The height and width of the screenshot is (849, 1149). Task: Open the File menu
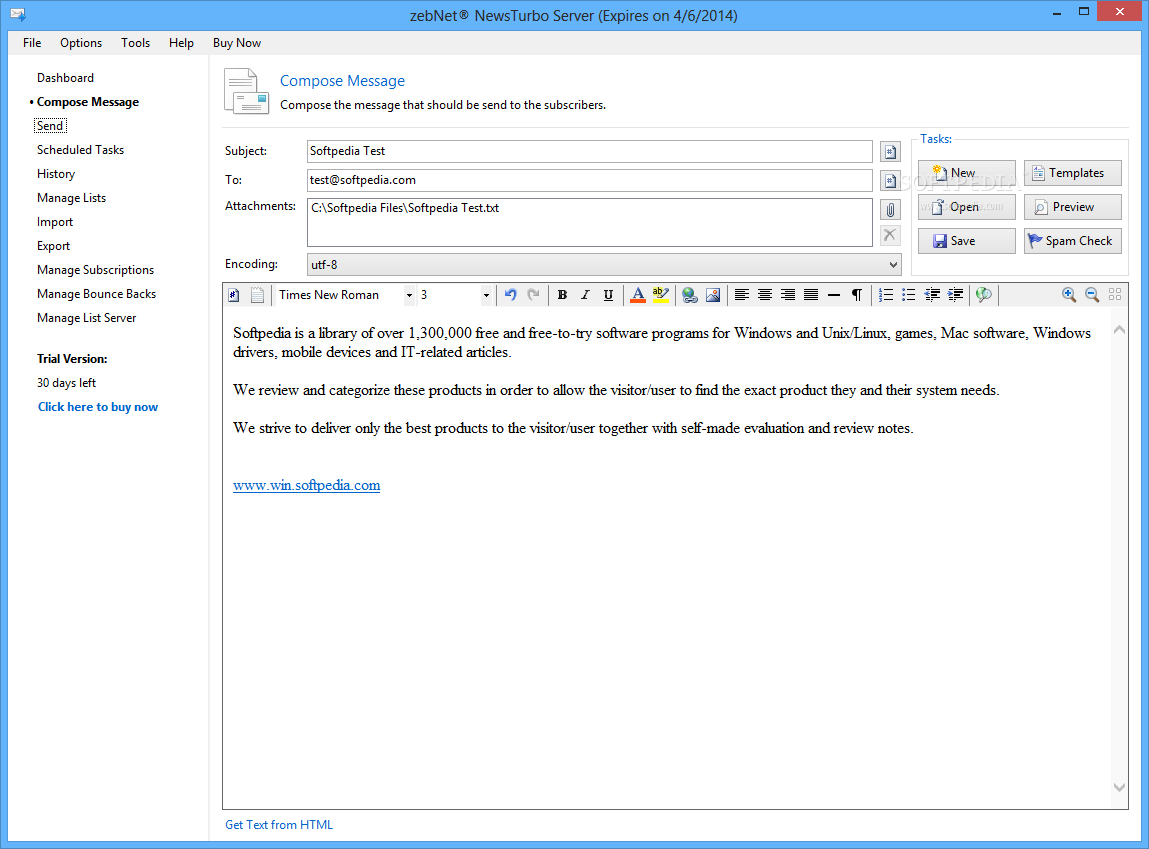(x=32, y=43)
